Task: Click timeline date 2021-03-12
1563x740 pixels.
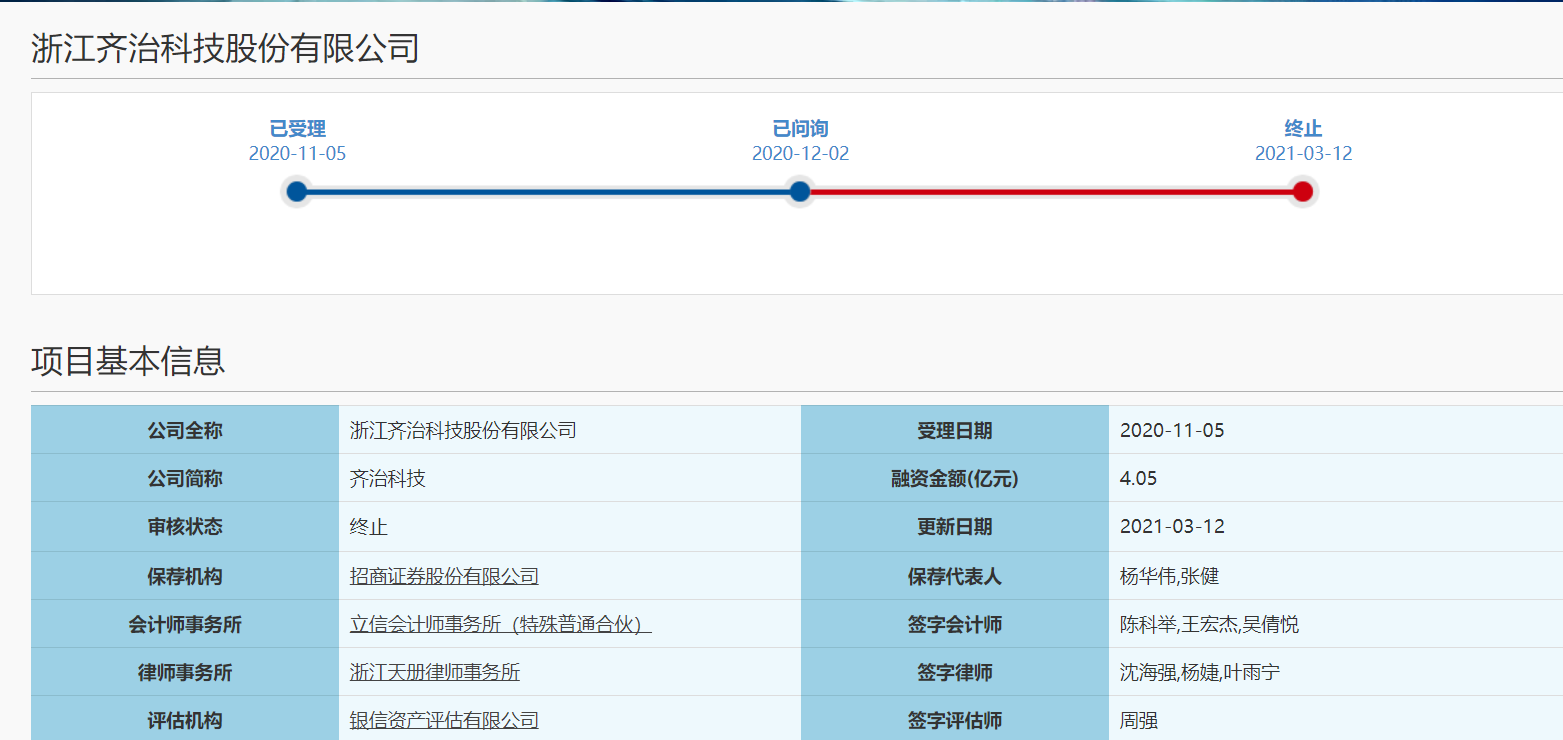Action: pos(1304,154)
